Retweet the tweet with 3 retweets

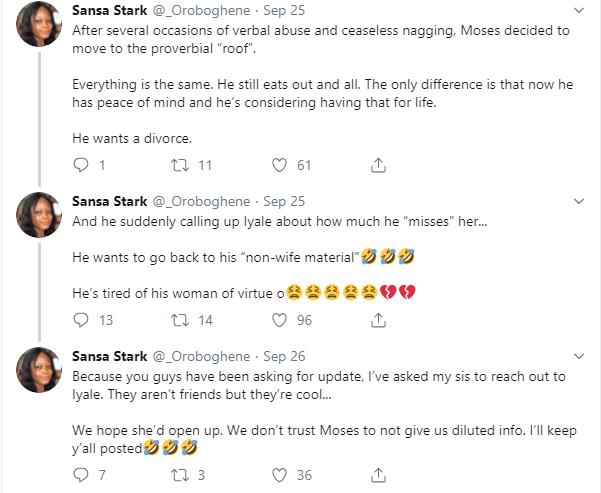(180, 475)
